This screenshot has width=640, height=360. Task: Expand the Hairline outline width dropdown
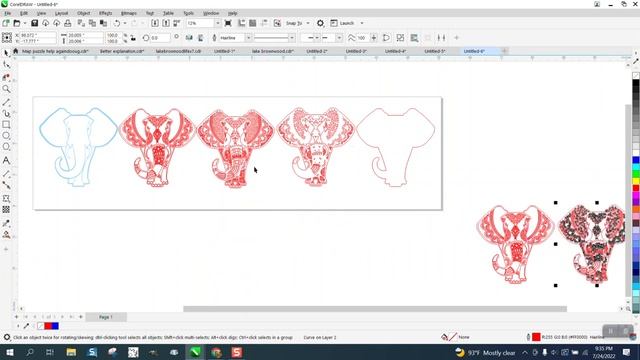click(x=248, y=38)
